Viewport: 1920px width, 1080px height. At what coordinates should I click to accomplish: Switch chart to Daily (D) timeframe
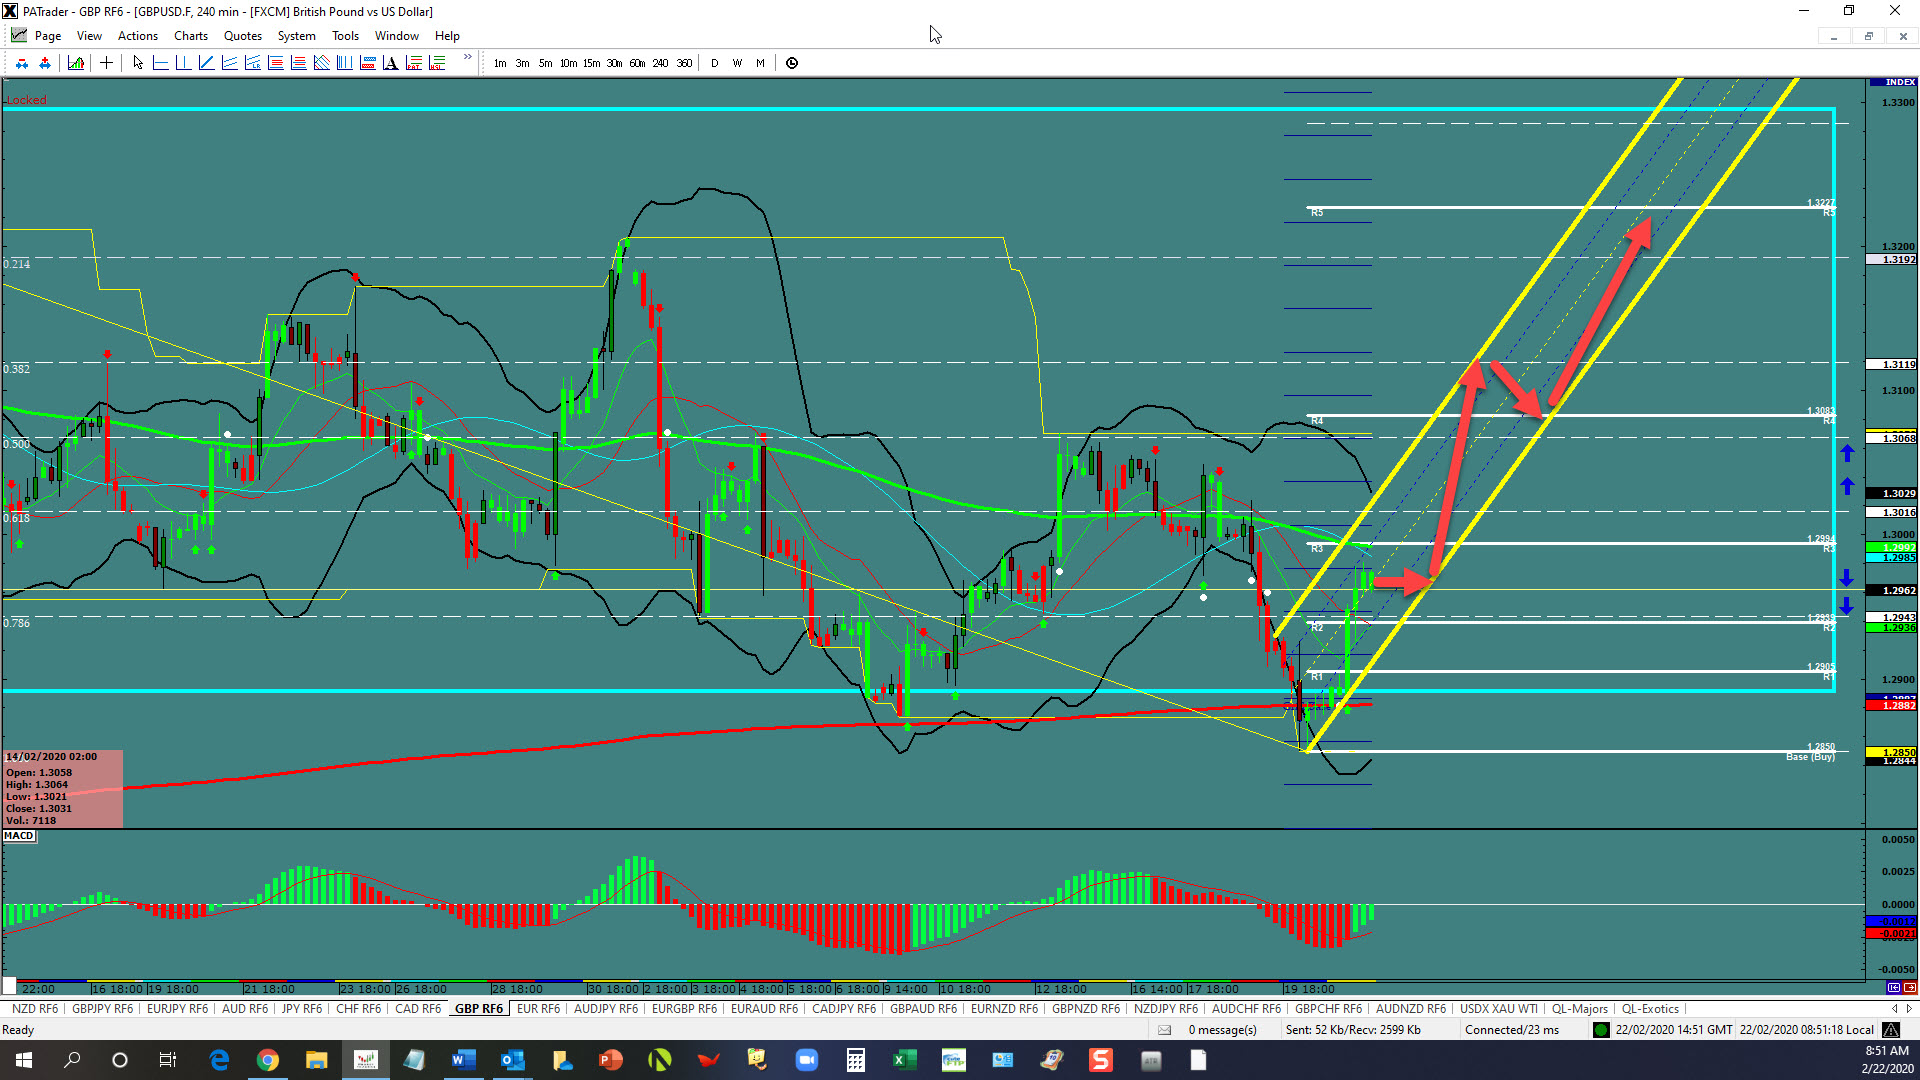(714, 63)
